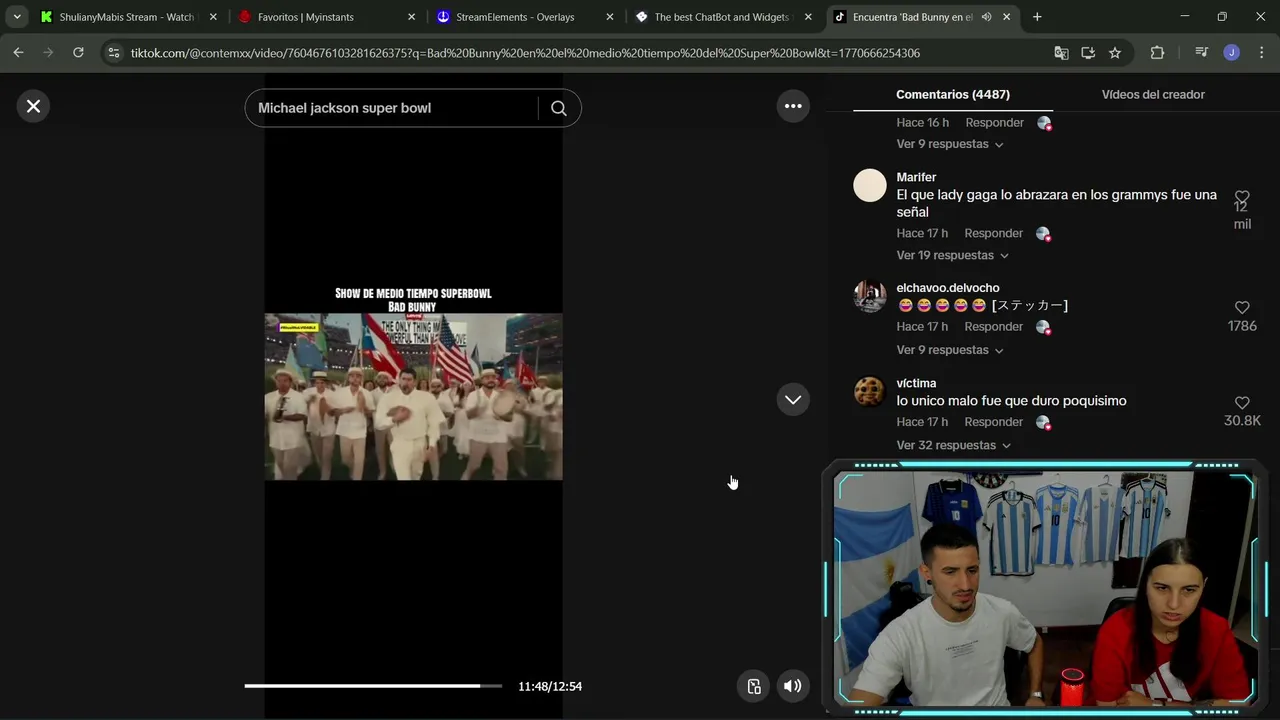Mute the video volume
This screenshot has width=1280, height=720.
pos(792,686)
